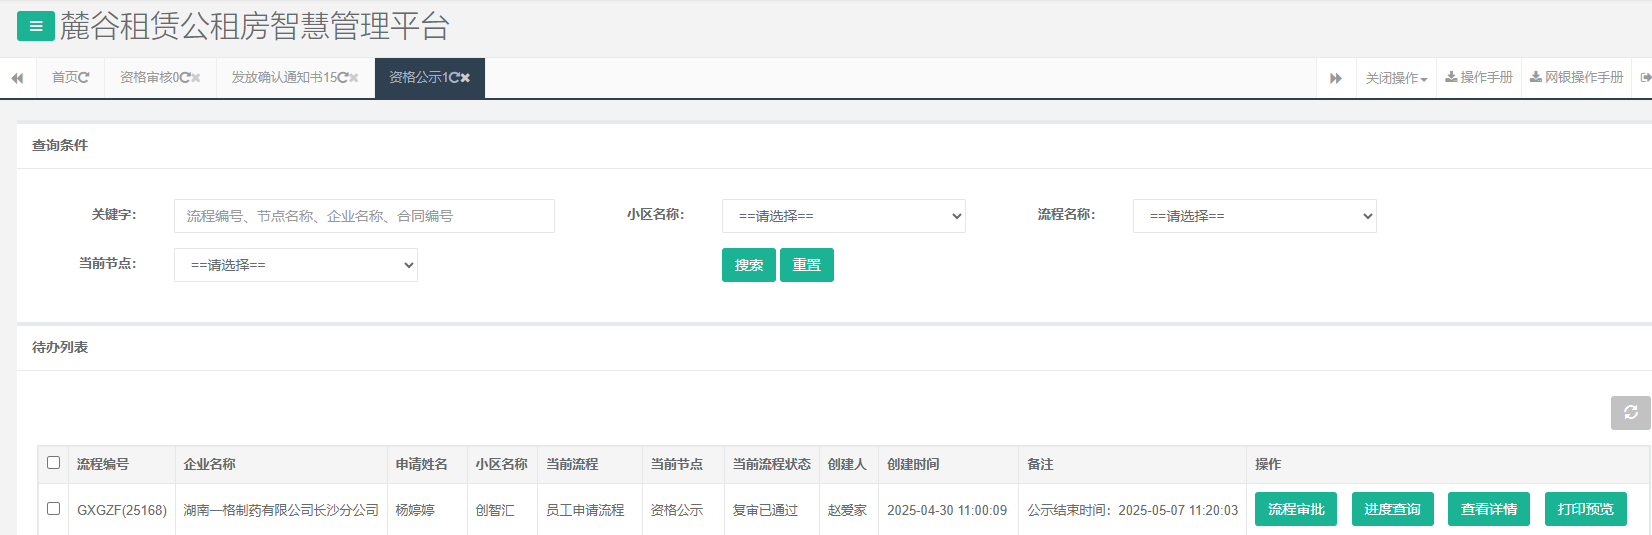Open the 流程名称 dropdown
This screenshot has width=1652, height=535.
(x=1254, y=216)
